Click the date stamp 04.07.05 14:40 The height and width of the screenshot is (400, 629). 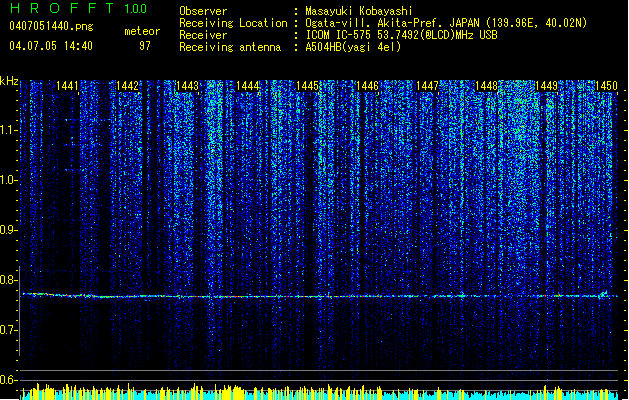point(51,46)
